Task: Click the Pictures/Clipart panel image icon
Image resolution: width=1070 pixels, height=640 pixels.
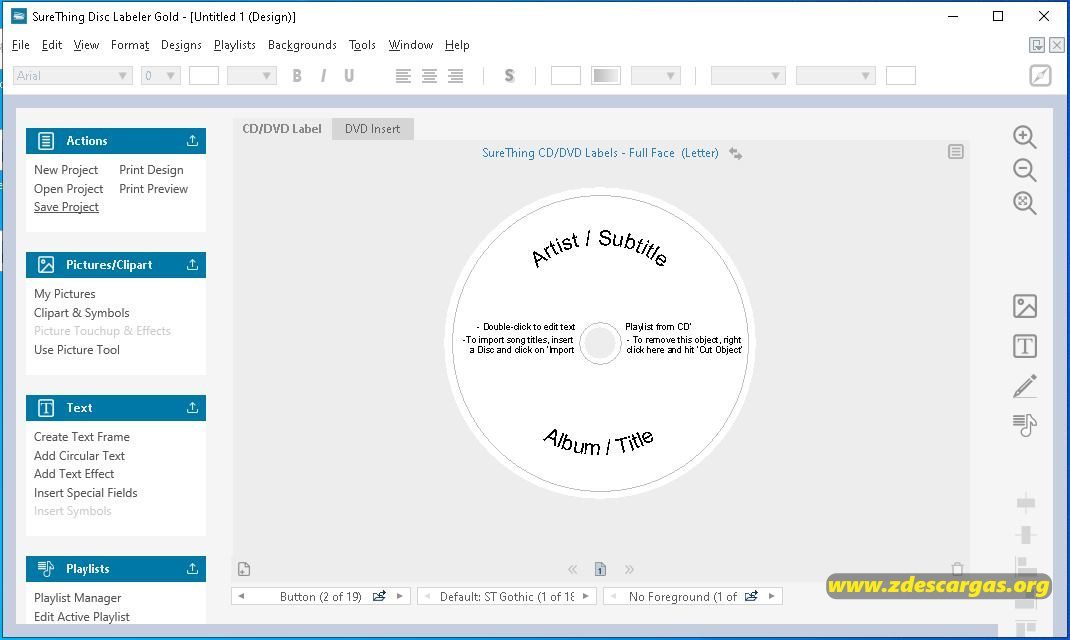Action: (46, 265)
